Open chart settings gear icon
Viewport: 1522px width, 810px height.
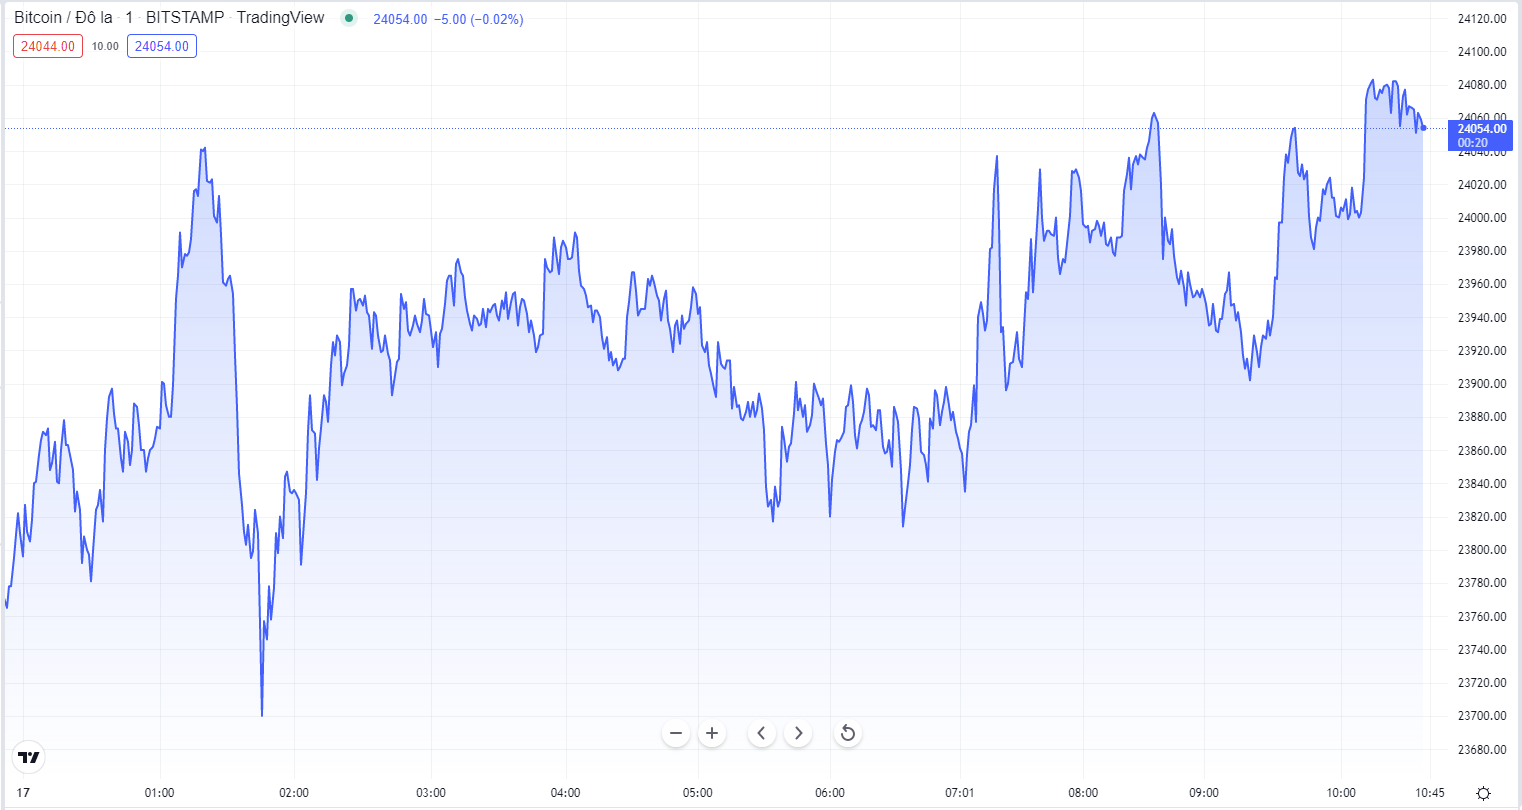coord(1483,793)
